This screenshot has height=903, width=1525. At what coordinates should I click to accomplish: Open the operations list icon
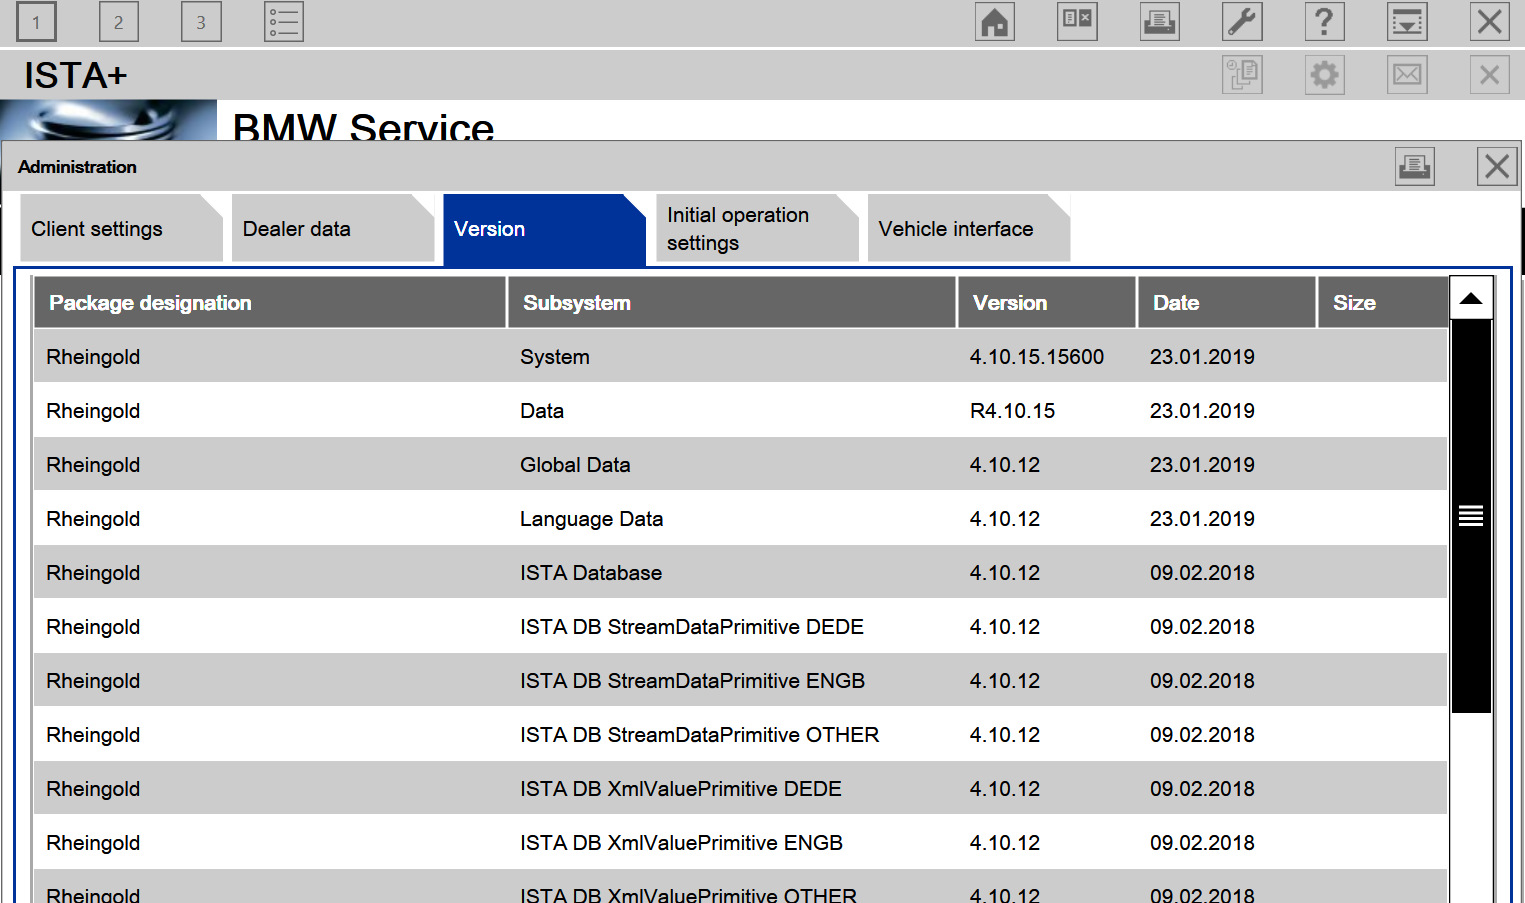pyautogui.click(x=284, y=22)
